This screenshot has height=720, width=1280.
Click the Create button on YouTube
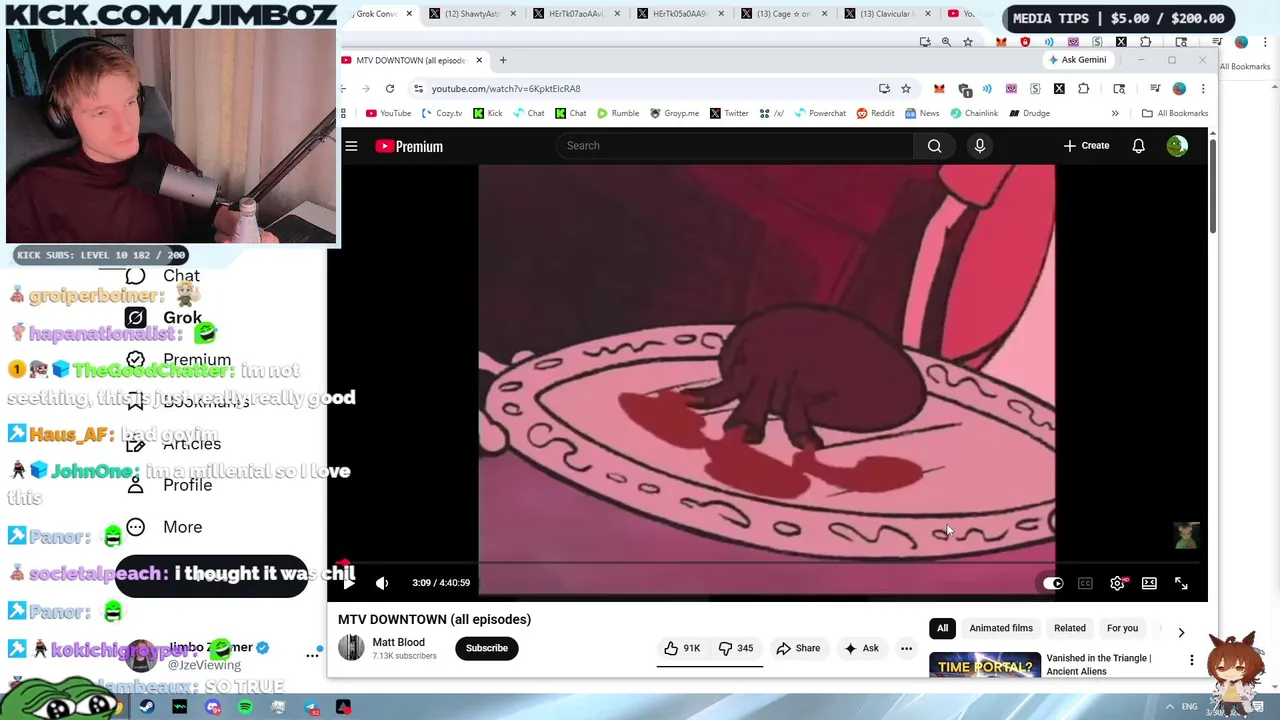(1086, 146)
